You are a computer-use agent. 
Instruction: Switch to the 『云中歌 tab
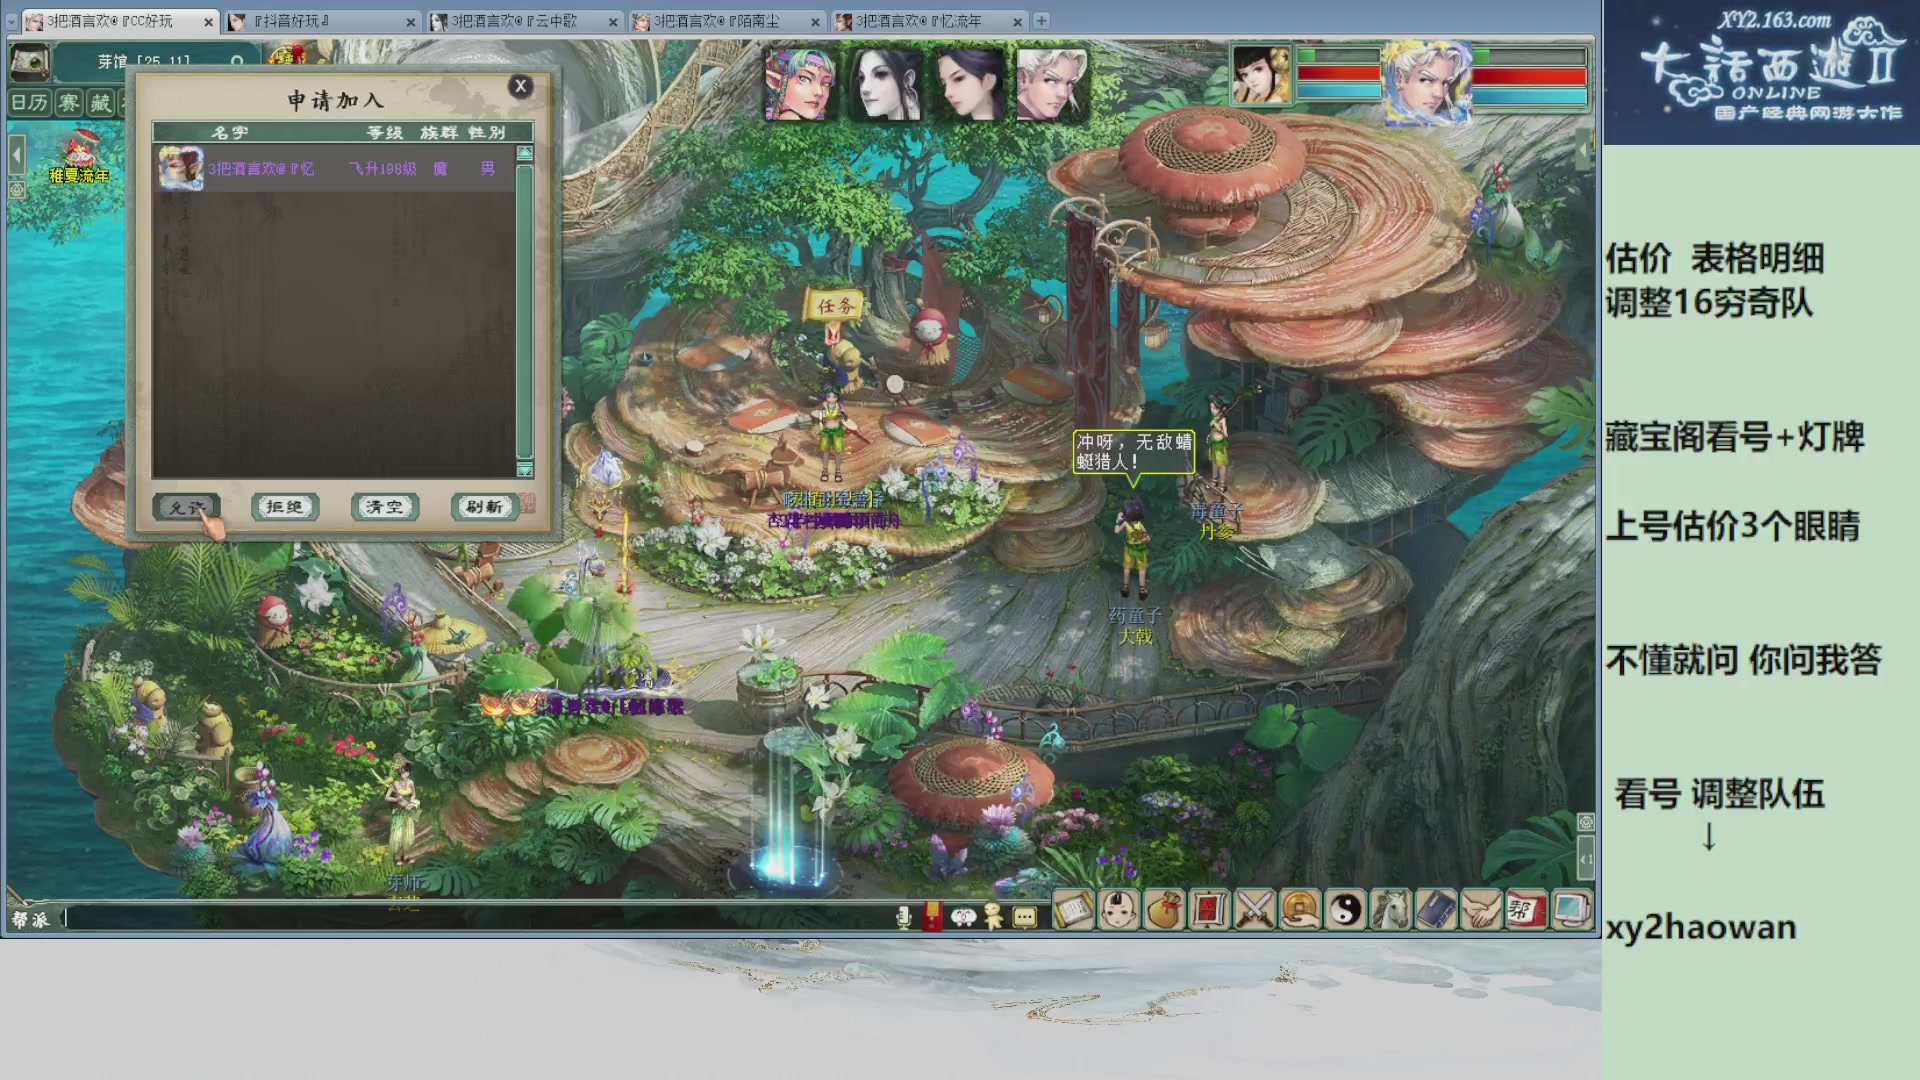click(526, 21)
